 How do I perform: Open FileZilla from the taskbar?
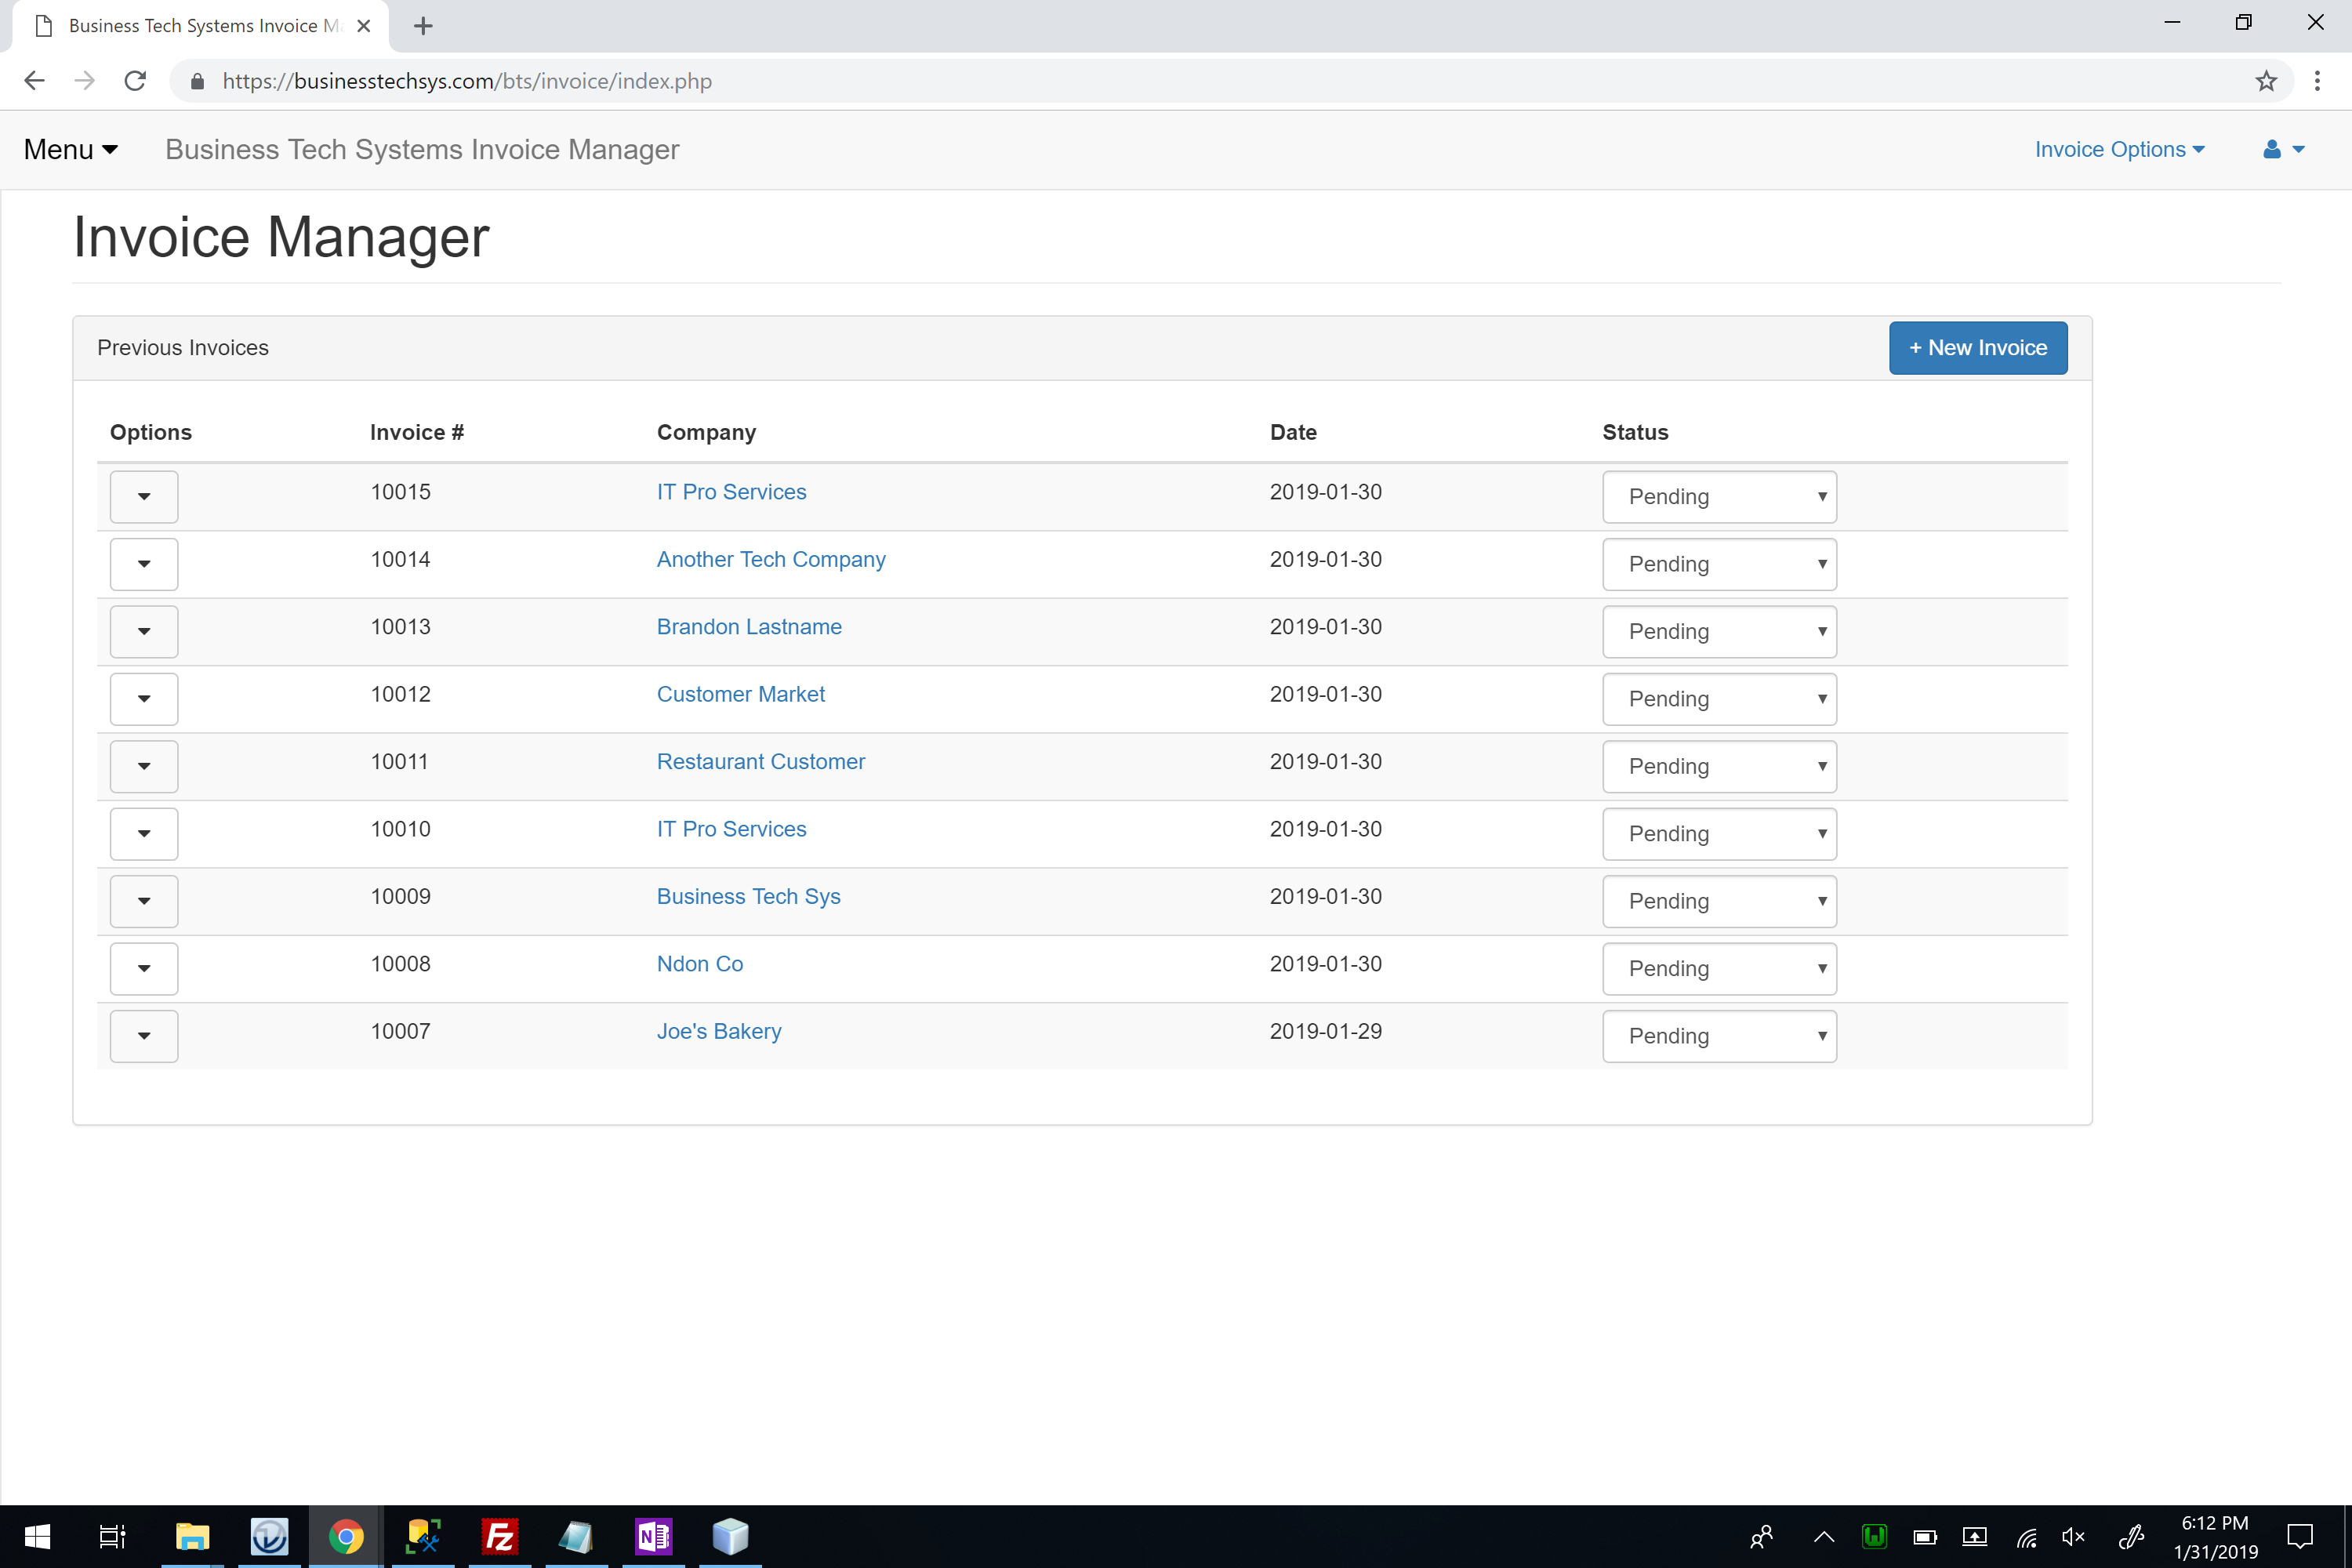pyautogui.click(x=499, y=1536)
